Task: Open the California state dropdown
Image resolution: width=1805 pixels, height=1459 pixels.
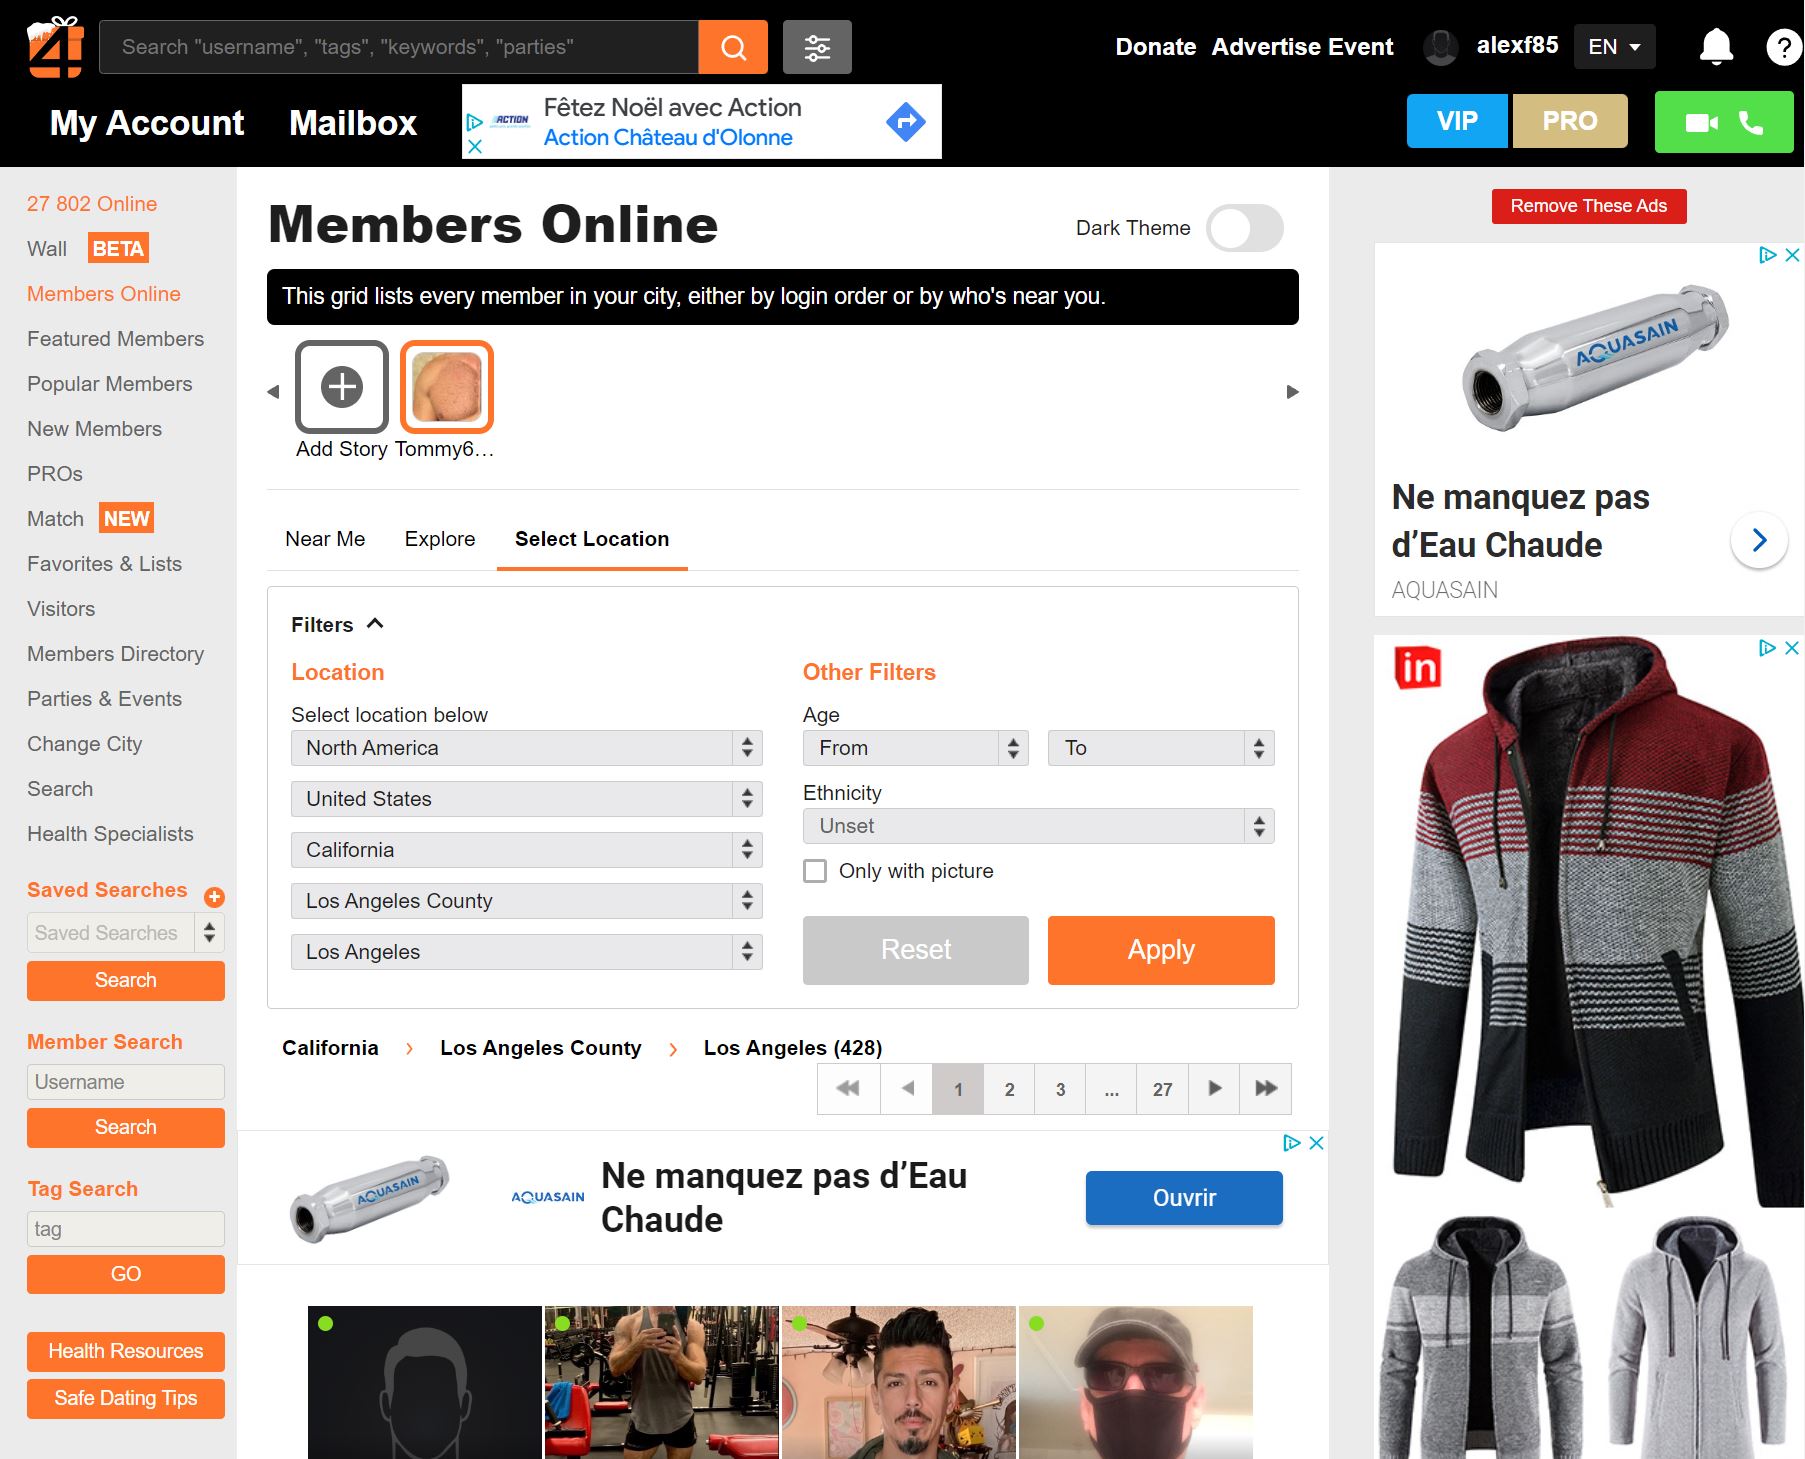Action: (527, 850)
